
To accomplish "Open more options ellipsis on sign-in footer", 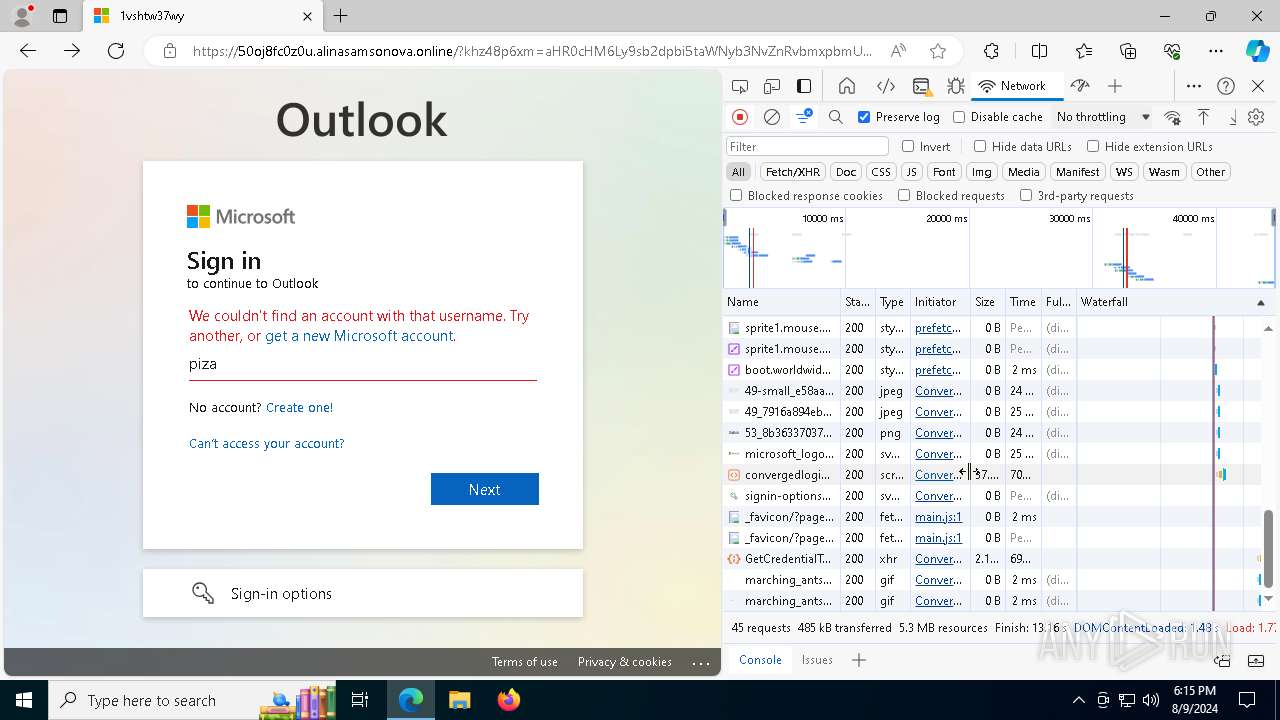I will click(701, 662).
